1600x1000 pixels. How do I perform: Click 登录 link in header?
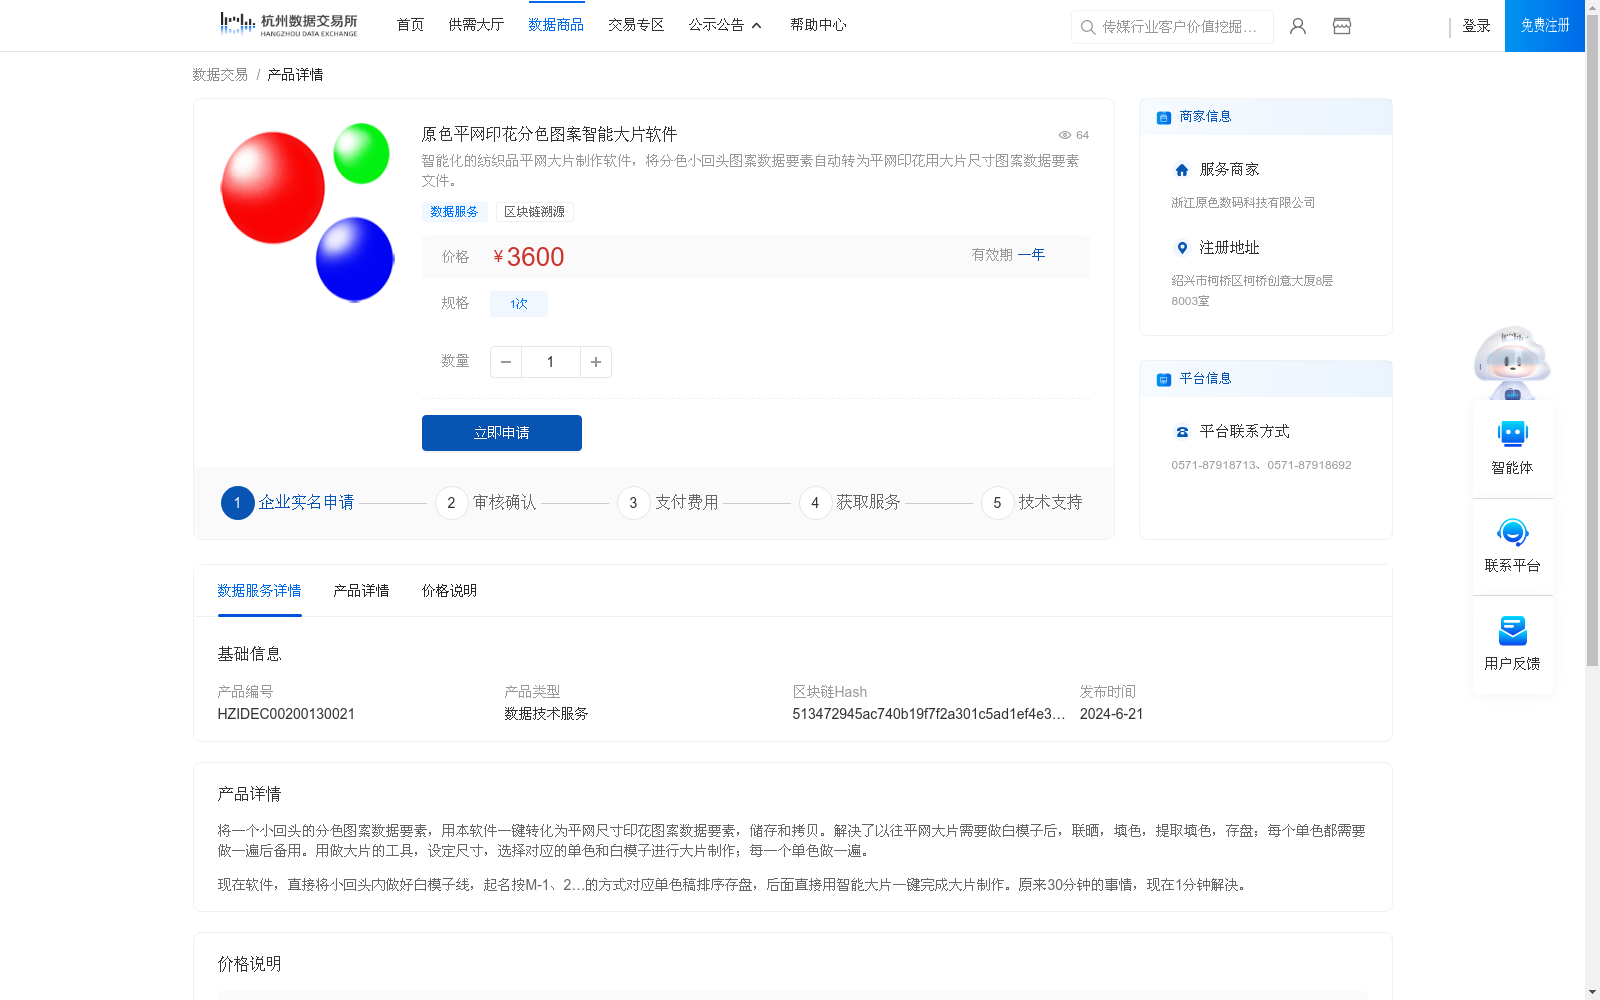coord(1476,26)
